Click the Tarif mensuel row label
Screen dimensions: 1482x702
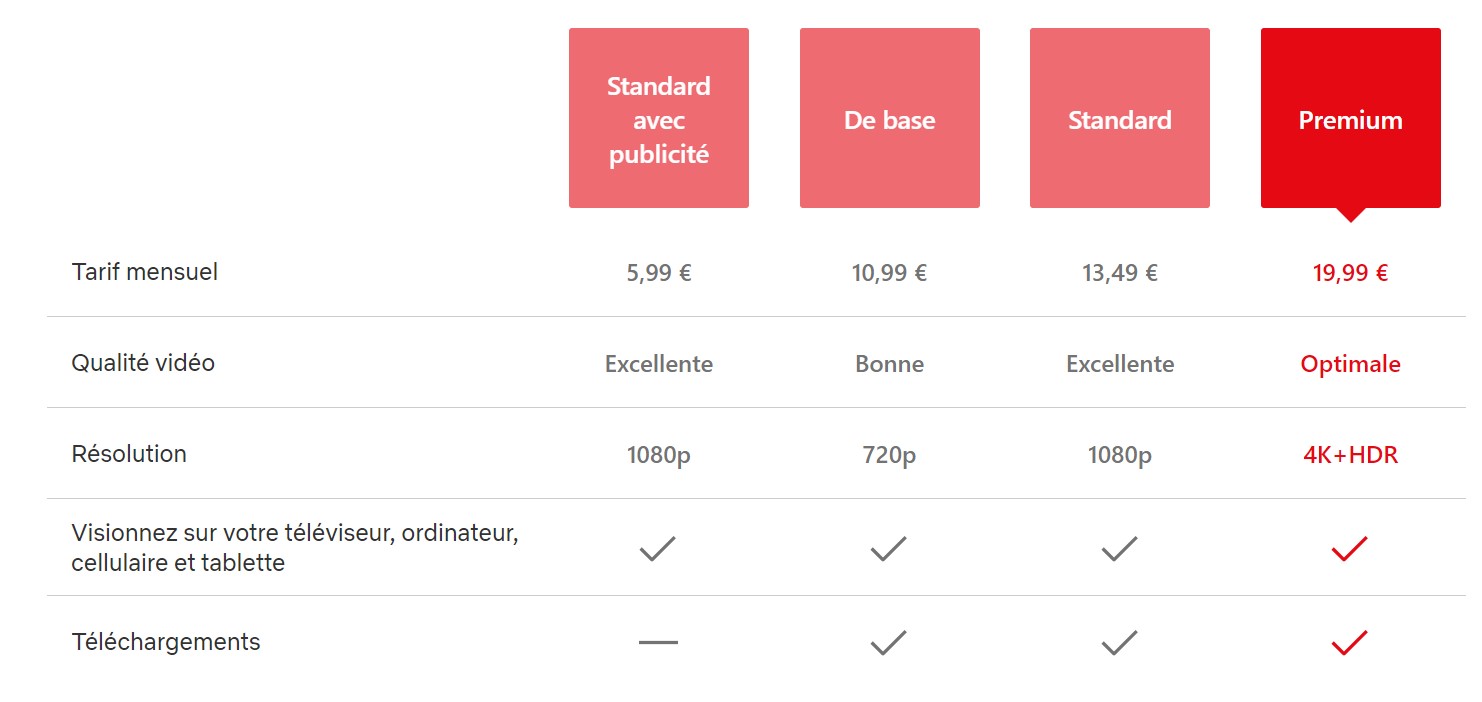[145, 271]
